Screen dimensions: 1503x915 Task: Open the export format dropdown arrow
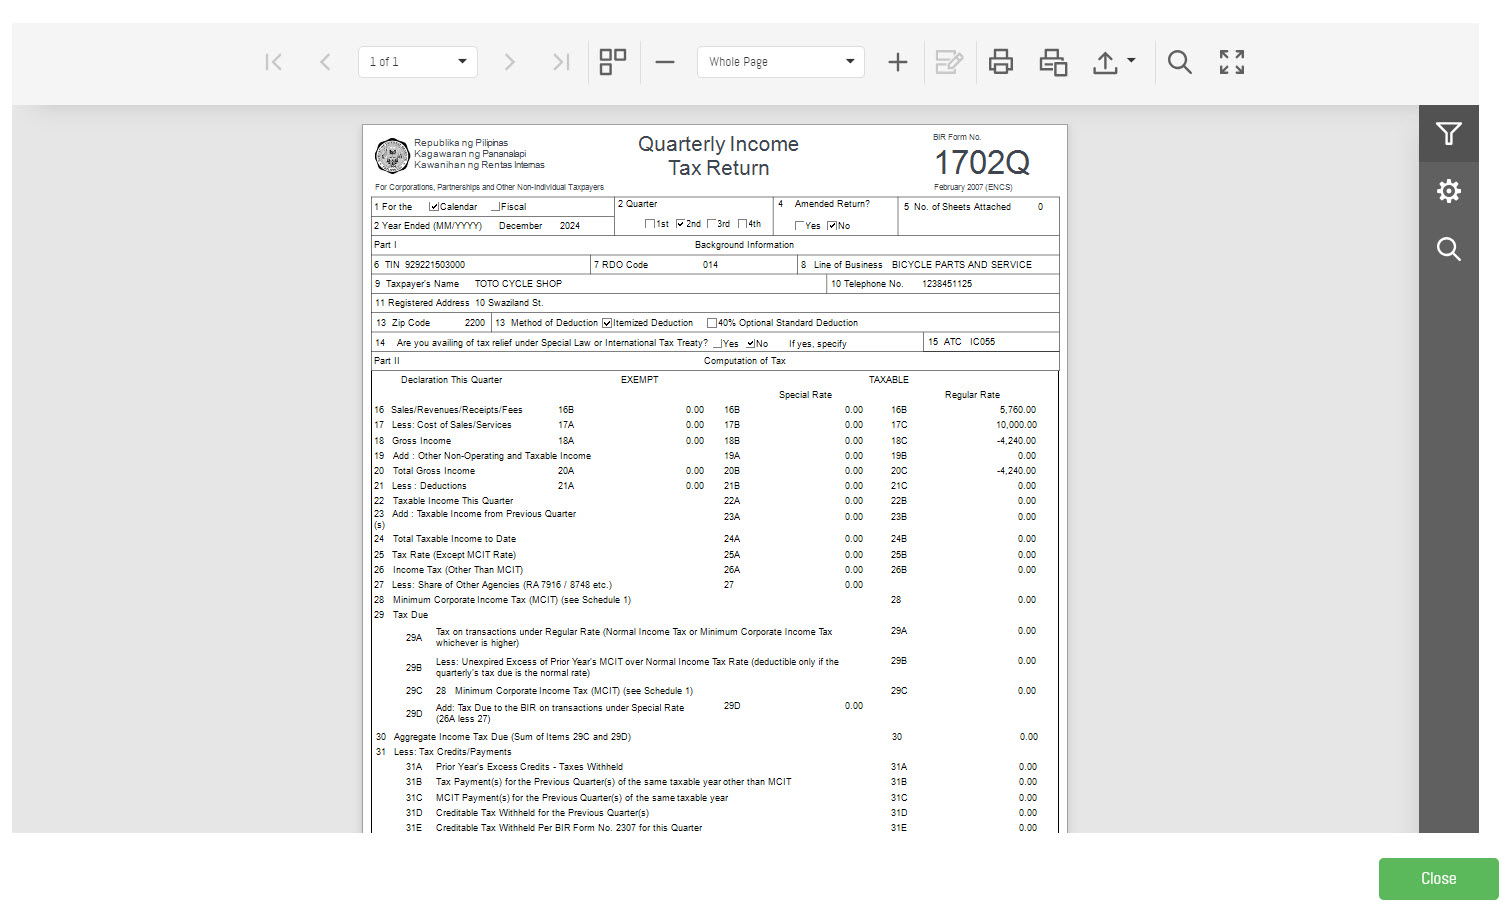coord(1131,61)
